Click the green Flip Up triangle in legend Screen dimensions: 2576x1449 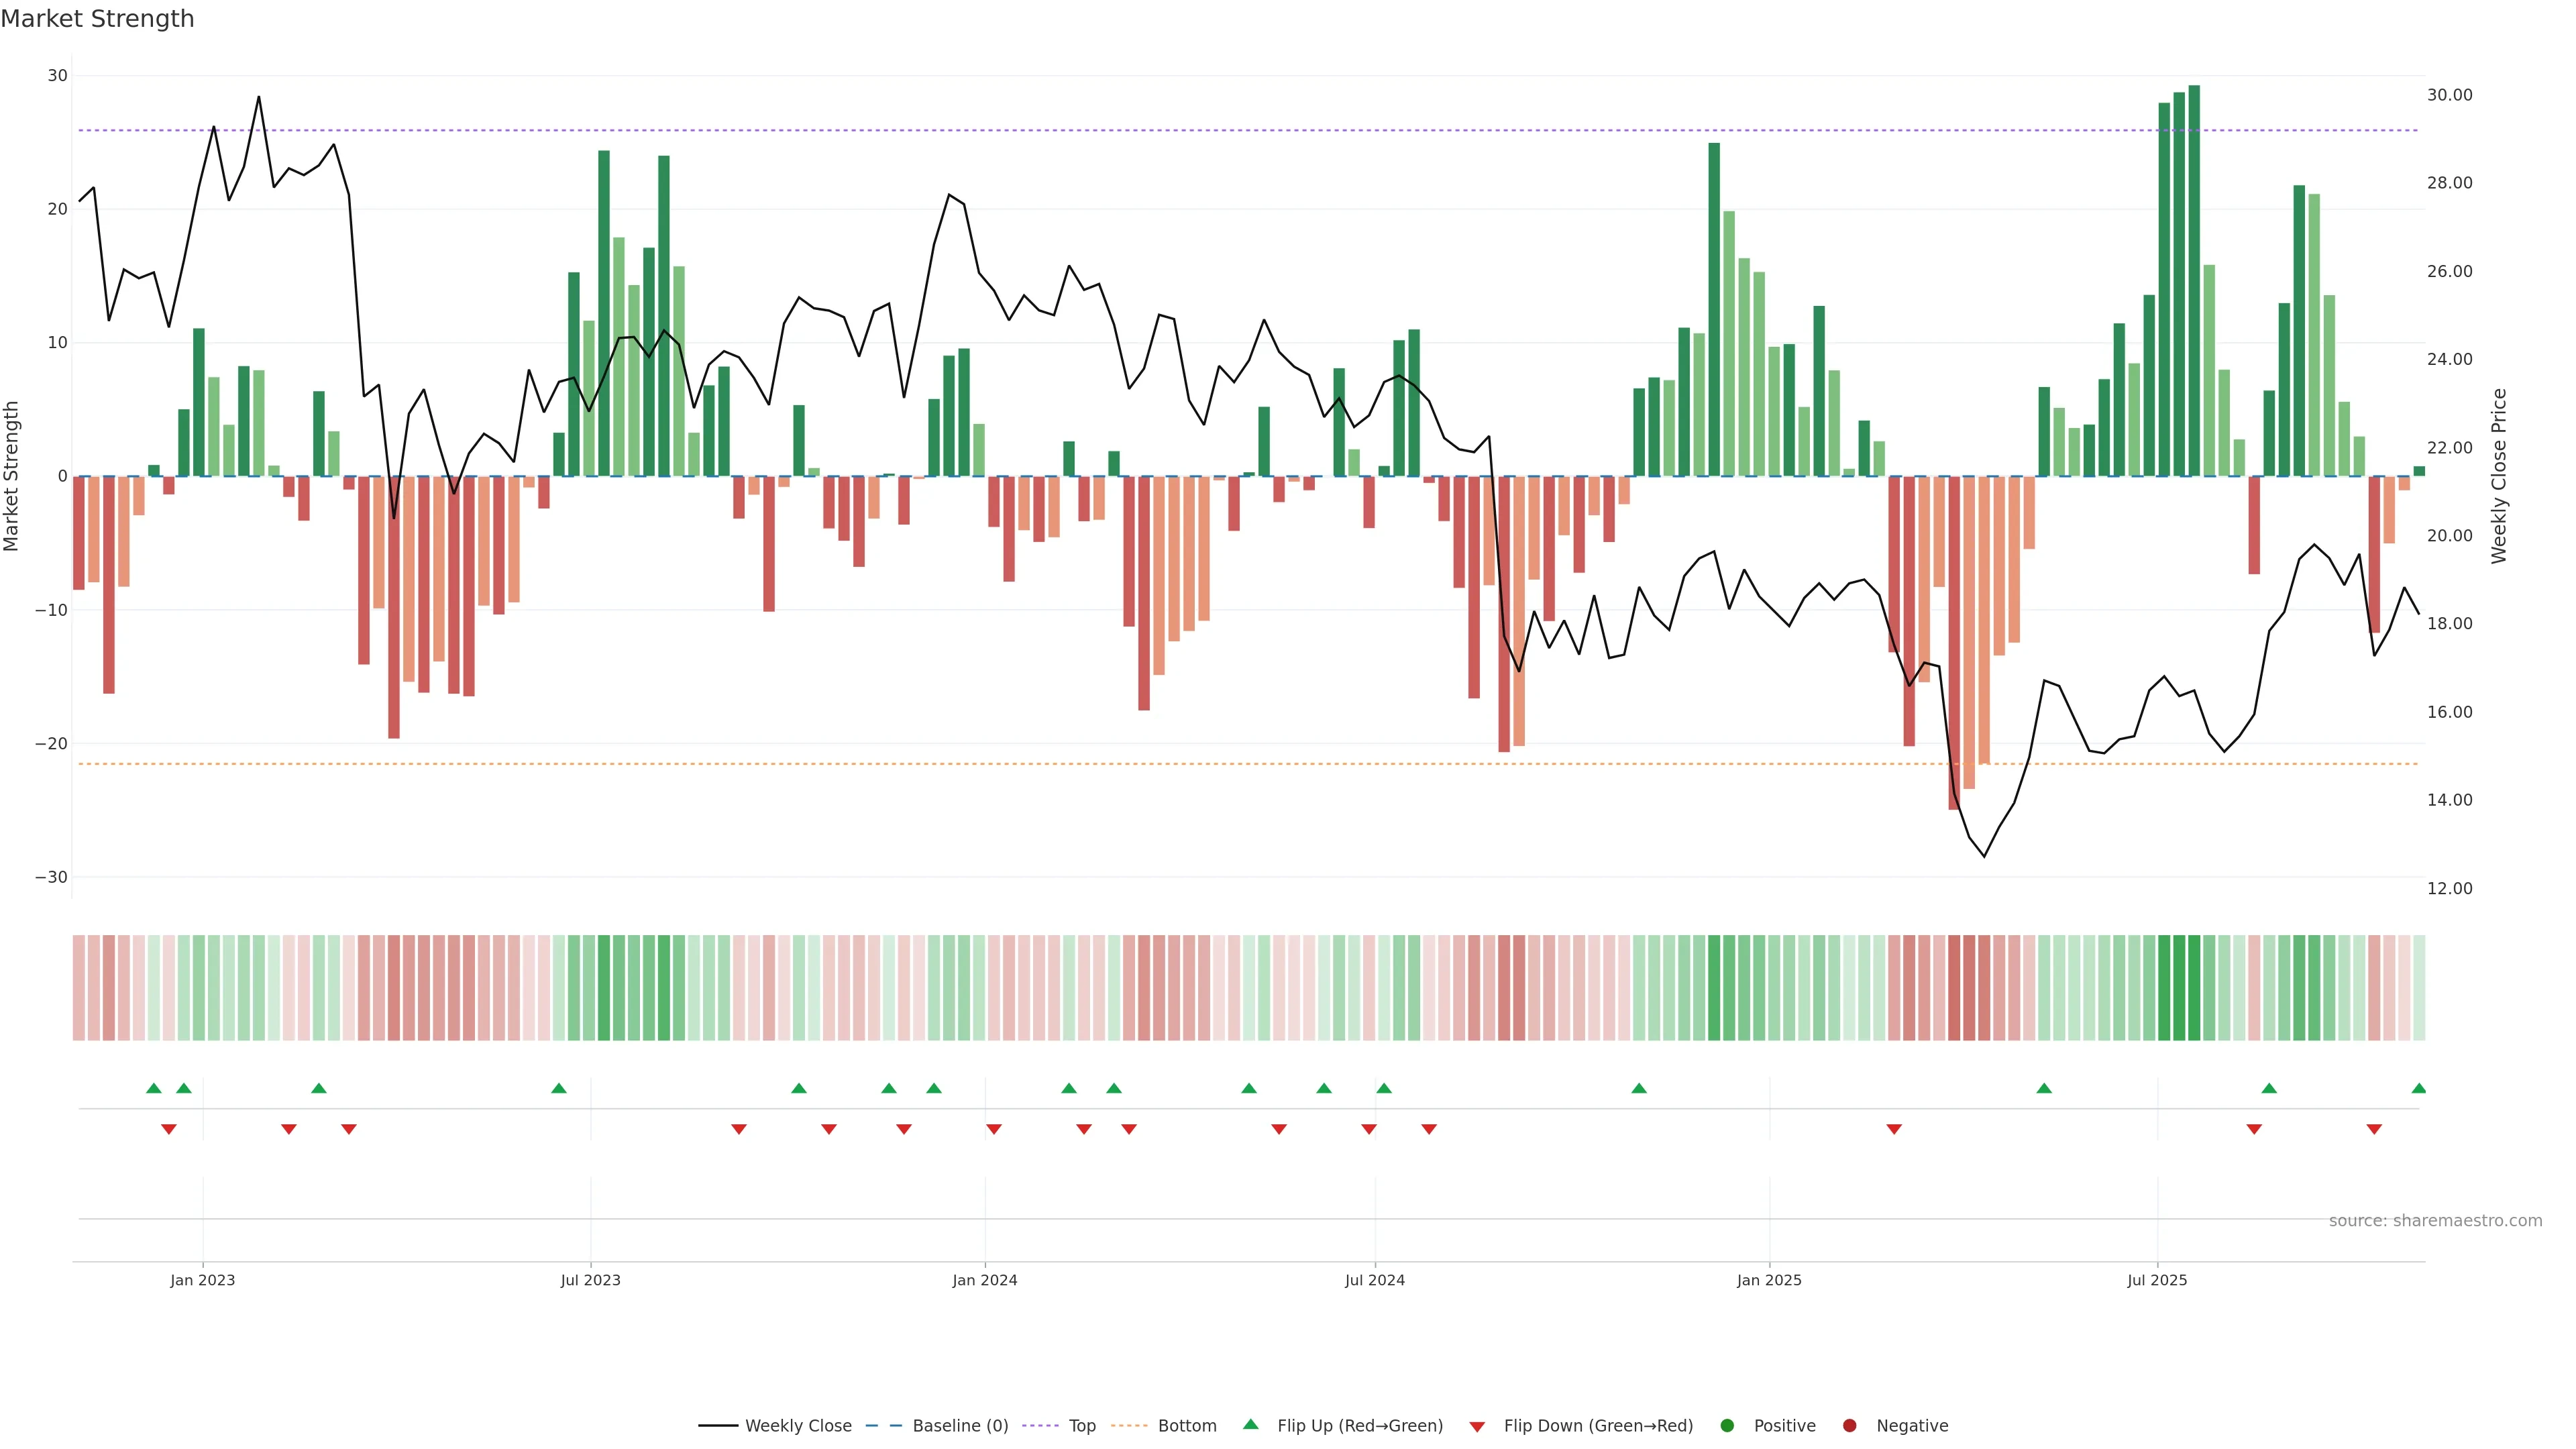pos(1250,1424)
